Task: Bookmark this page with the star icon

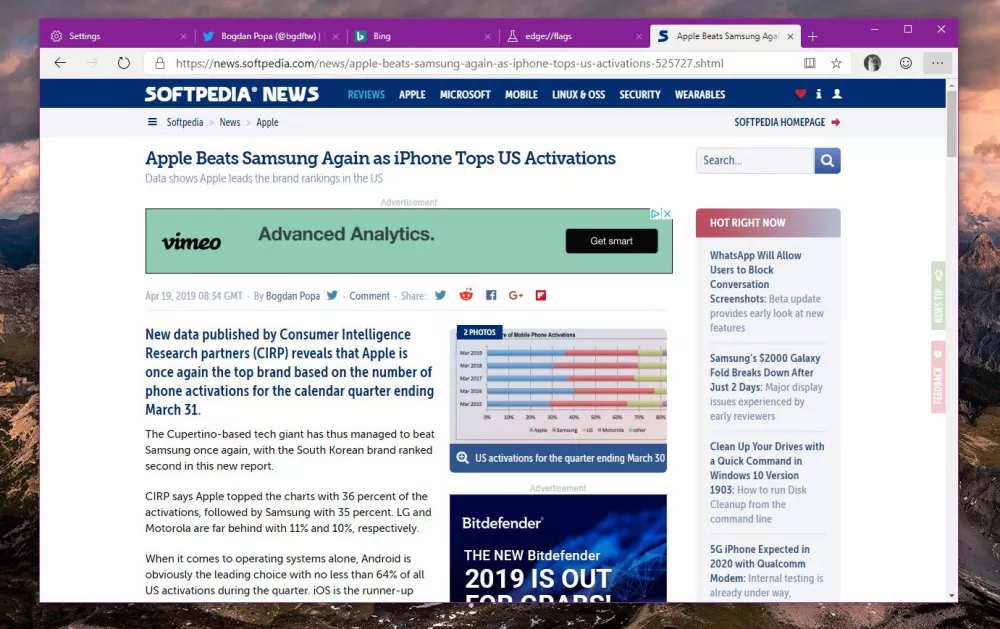Action: point(836,63)
